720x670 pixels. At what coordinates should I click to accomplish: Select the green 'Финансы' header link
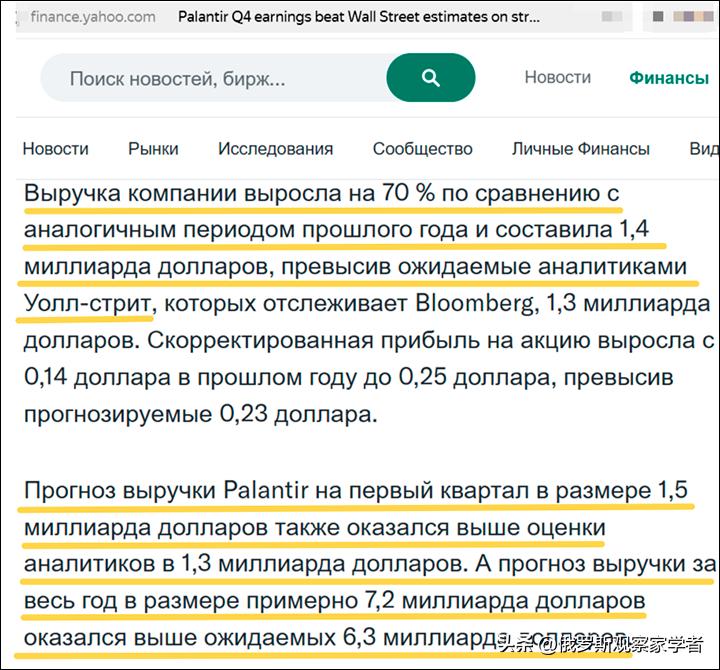[669, 78]
